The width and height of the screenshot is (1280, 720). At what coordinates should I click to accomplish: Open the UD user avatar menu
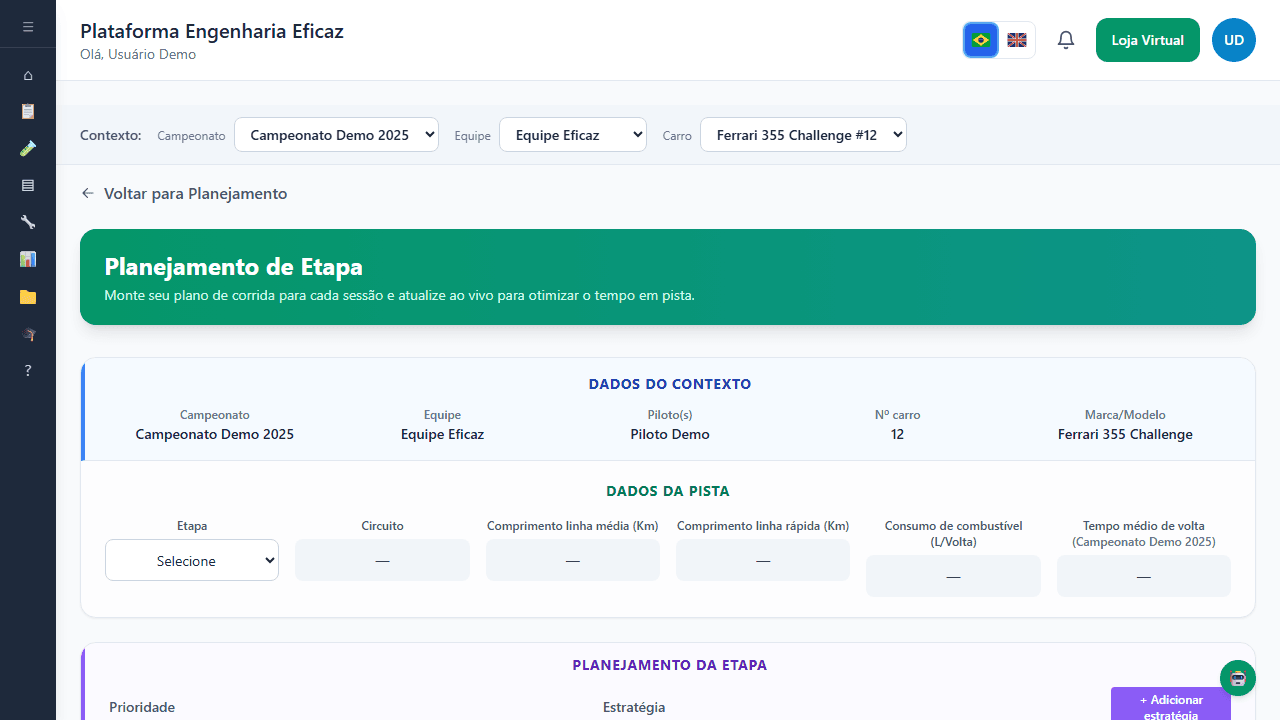point(1233,40)
